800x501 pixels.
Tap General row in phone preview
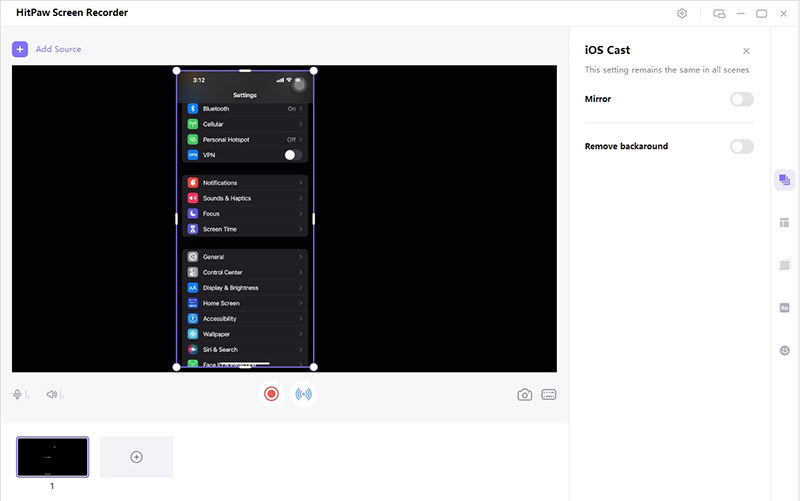pyautogui.click(x=245, y=257)
